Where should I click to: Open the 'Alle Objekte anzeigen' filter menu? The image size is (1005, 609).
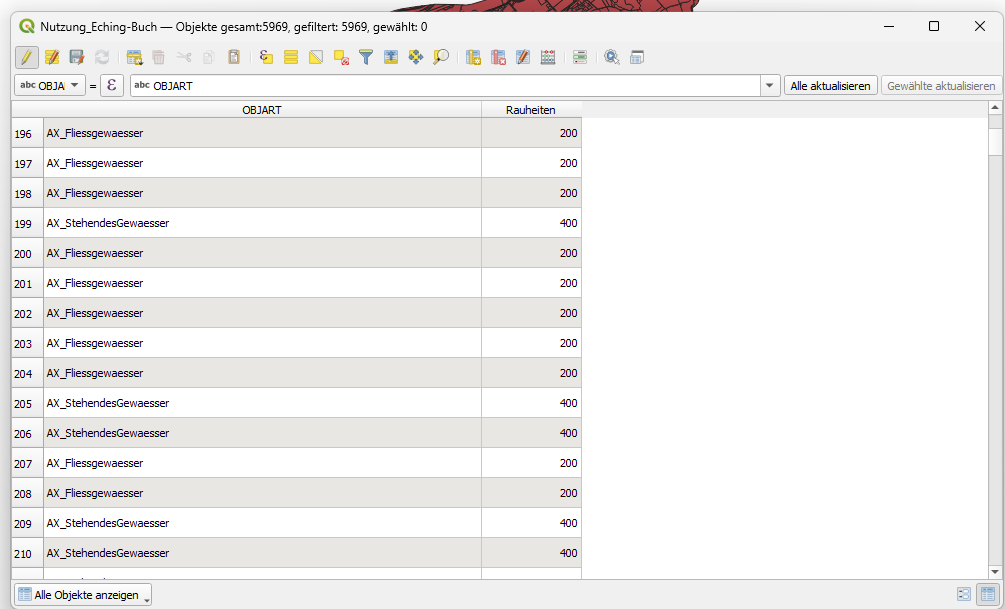[83, 595]
